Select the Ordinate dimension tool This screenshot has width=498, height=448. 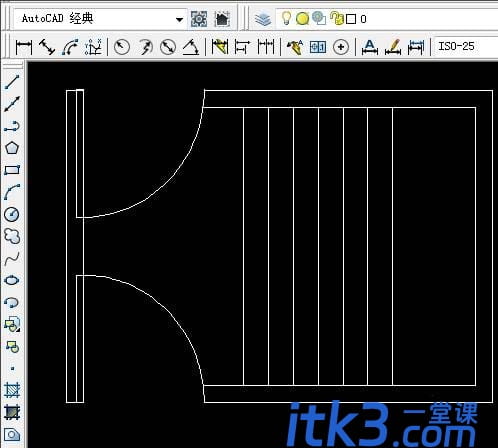(93, 47)
